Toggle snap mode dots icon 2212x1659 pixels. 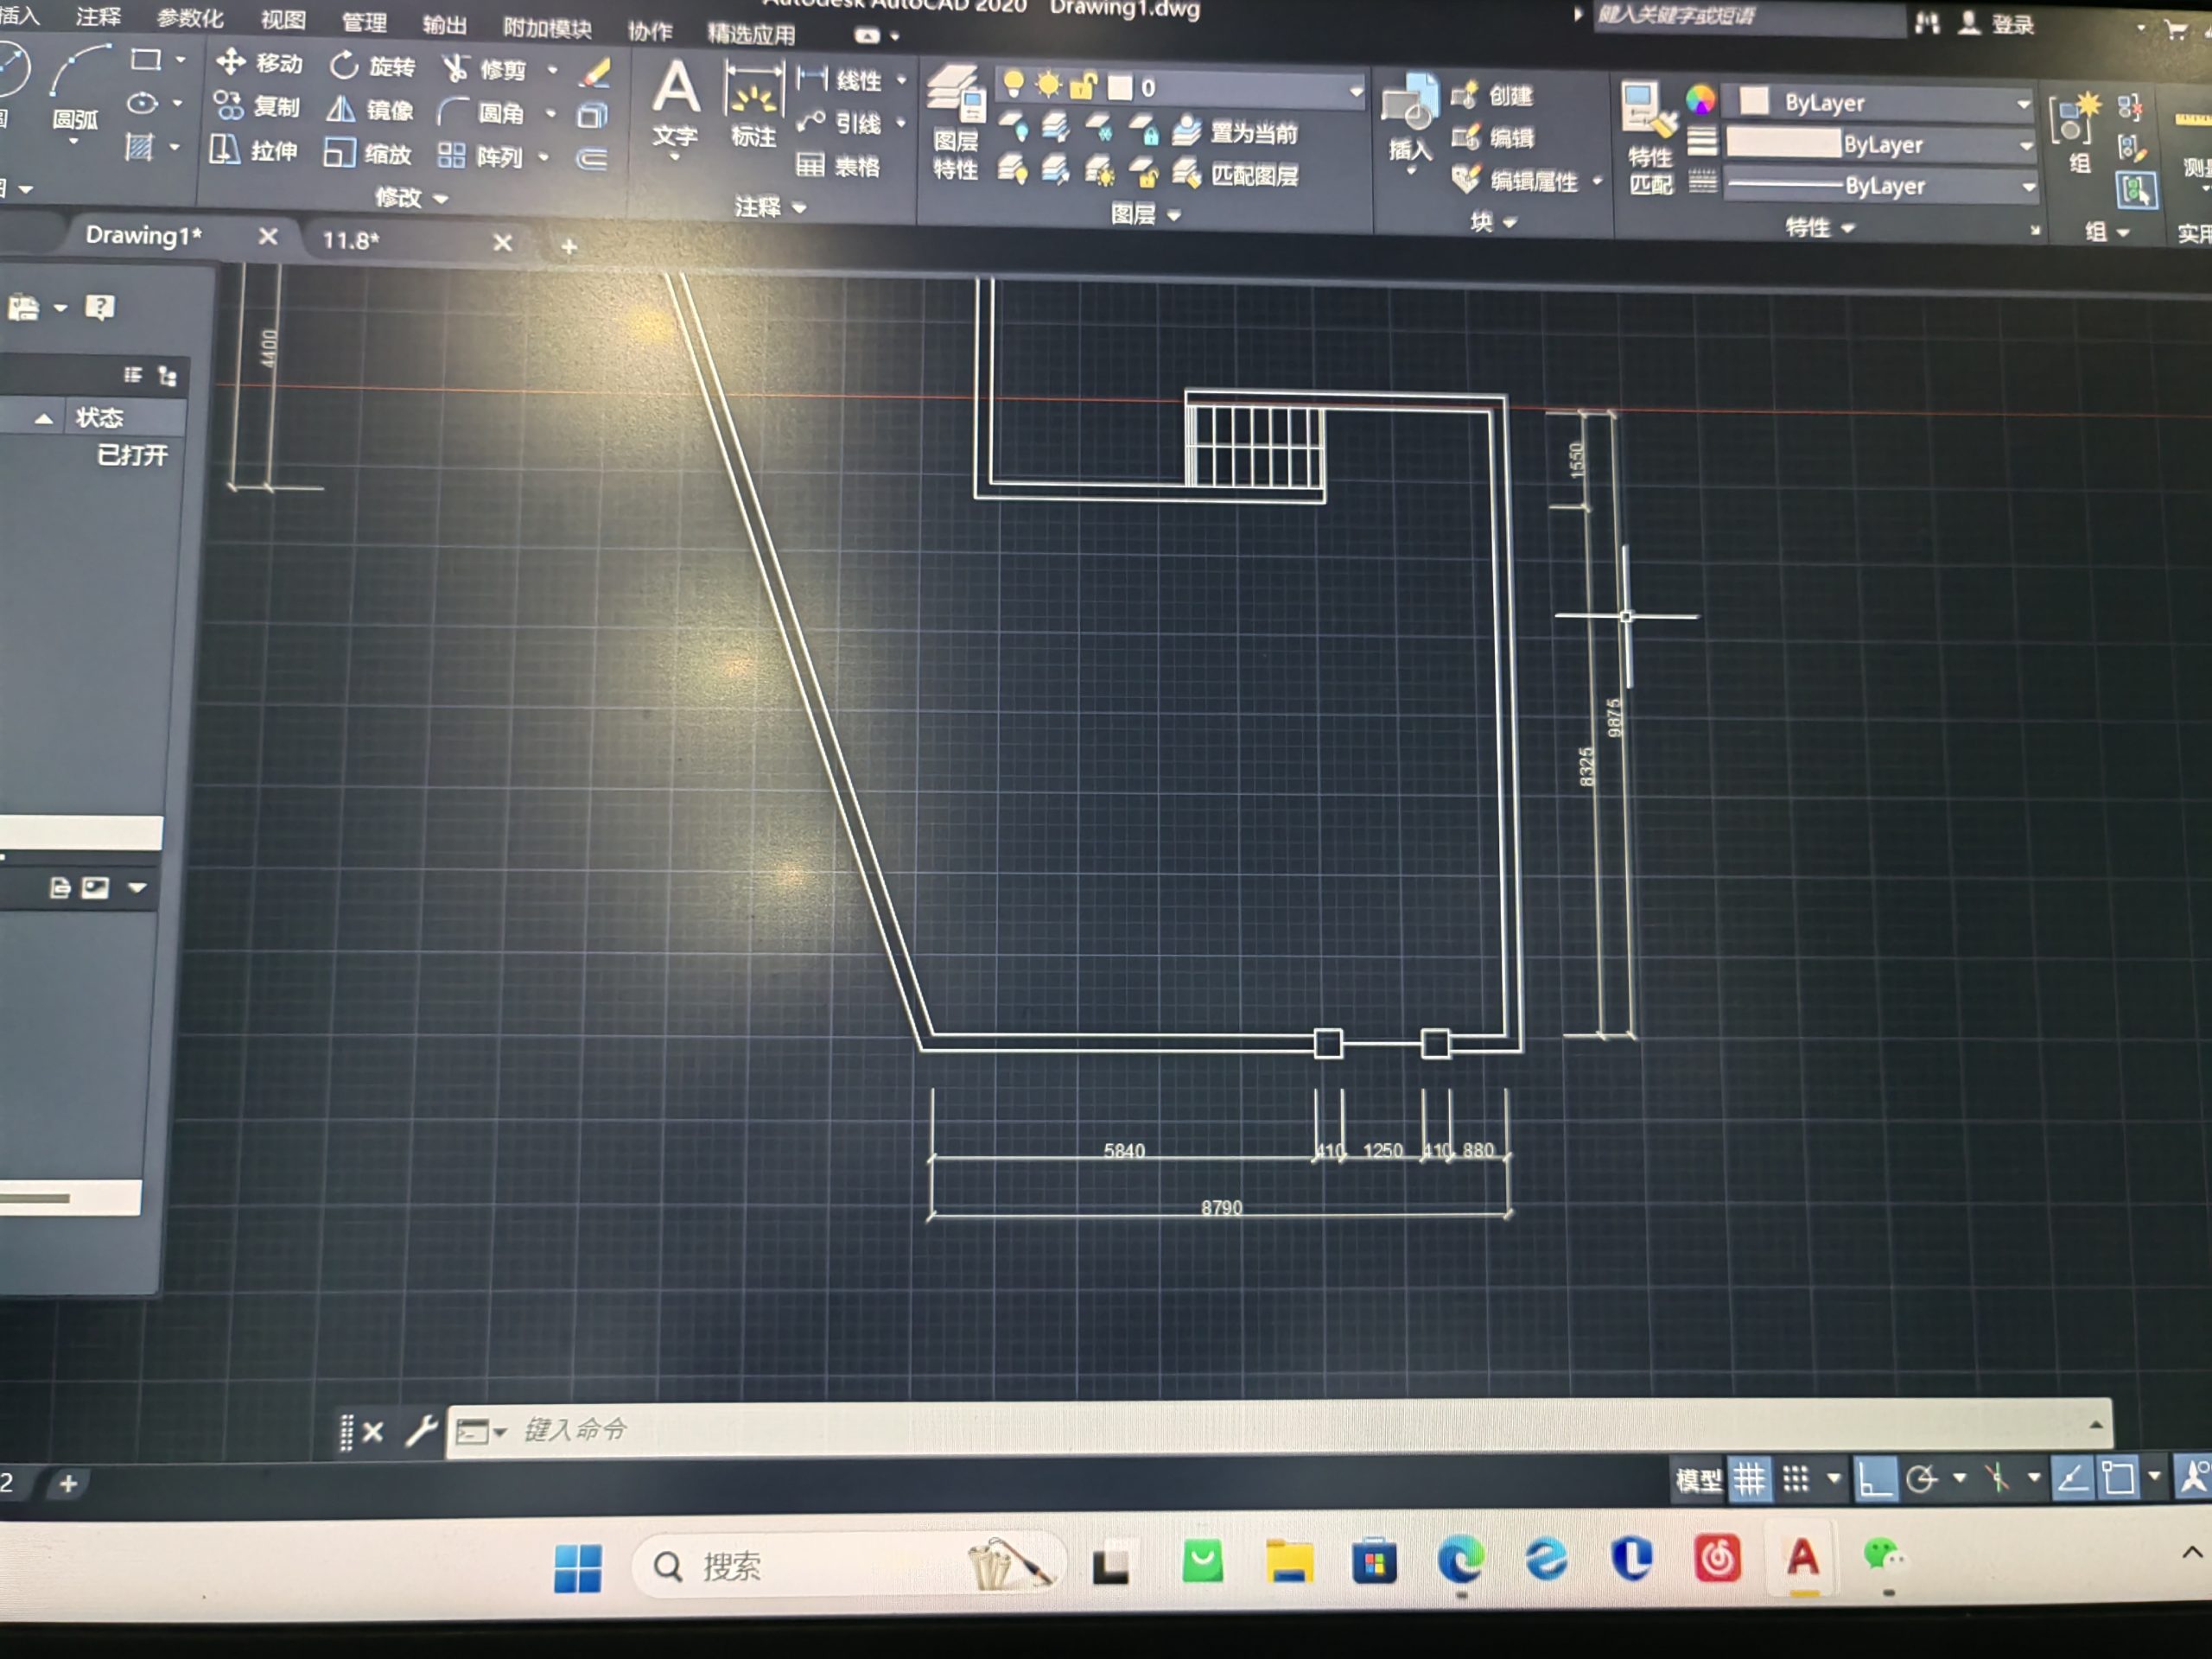tap(1796, 1478)
